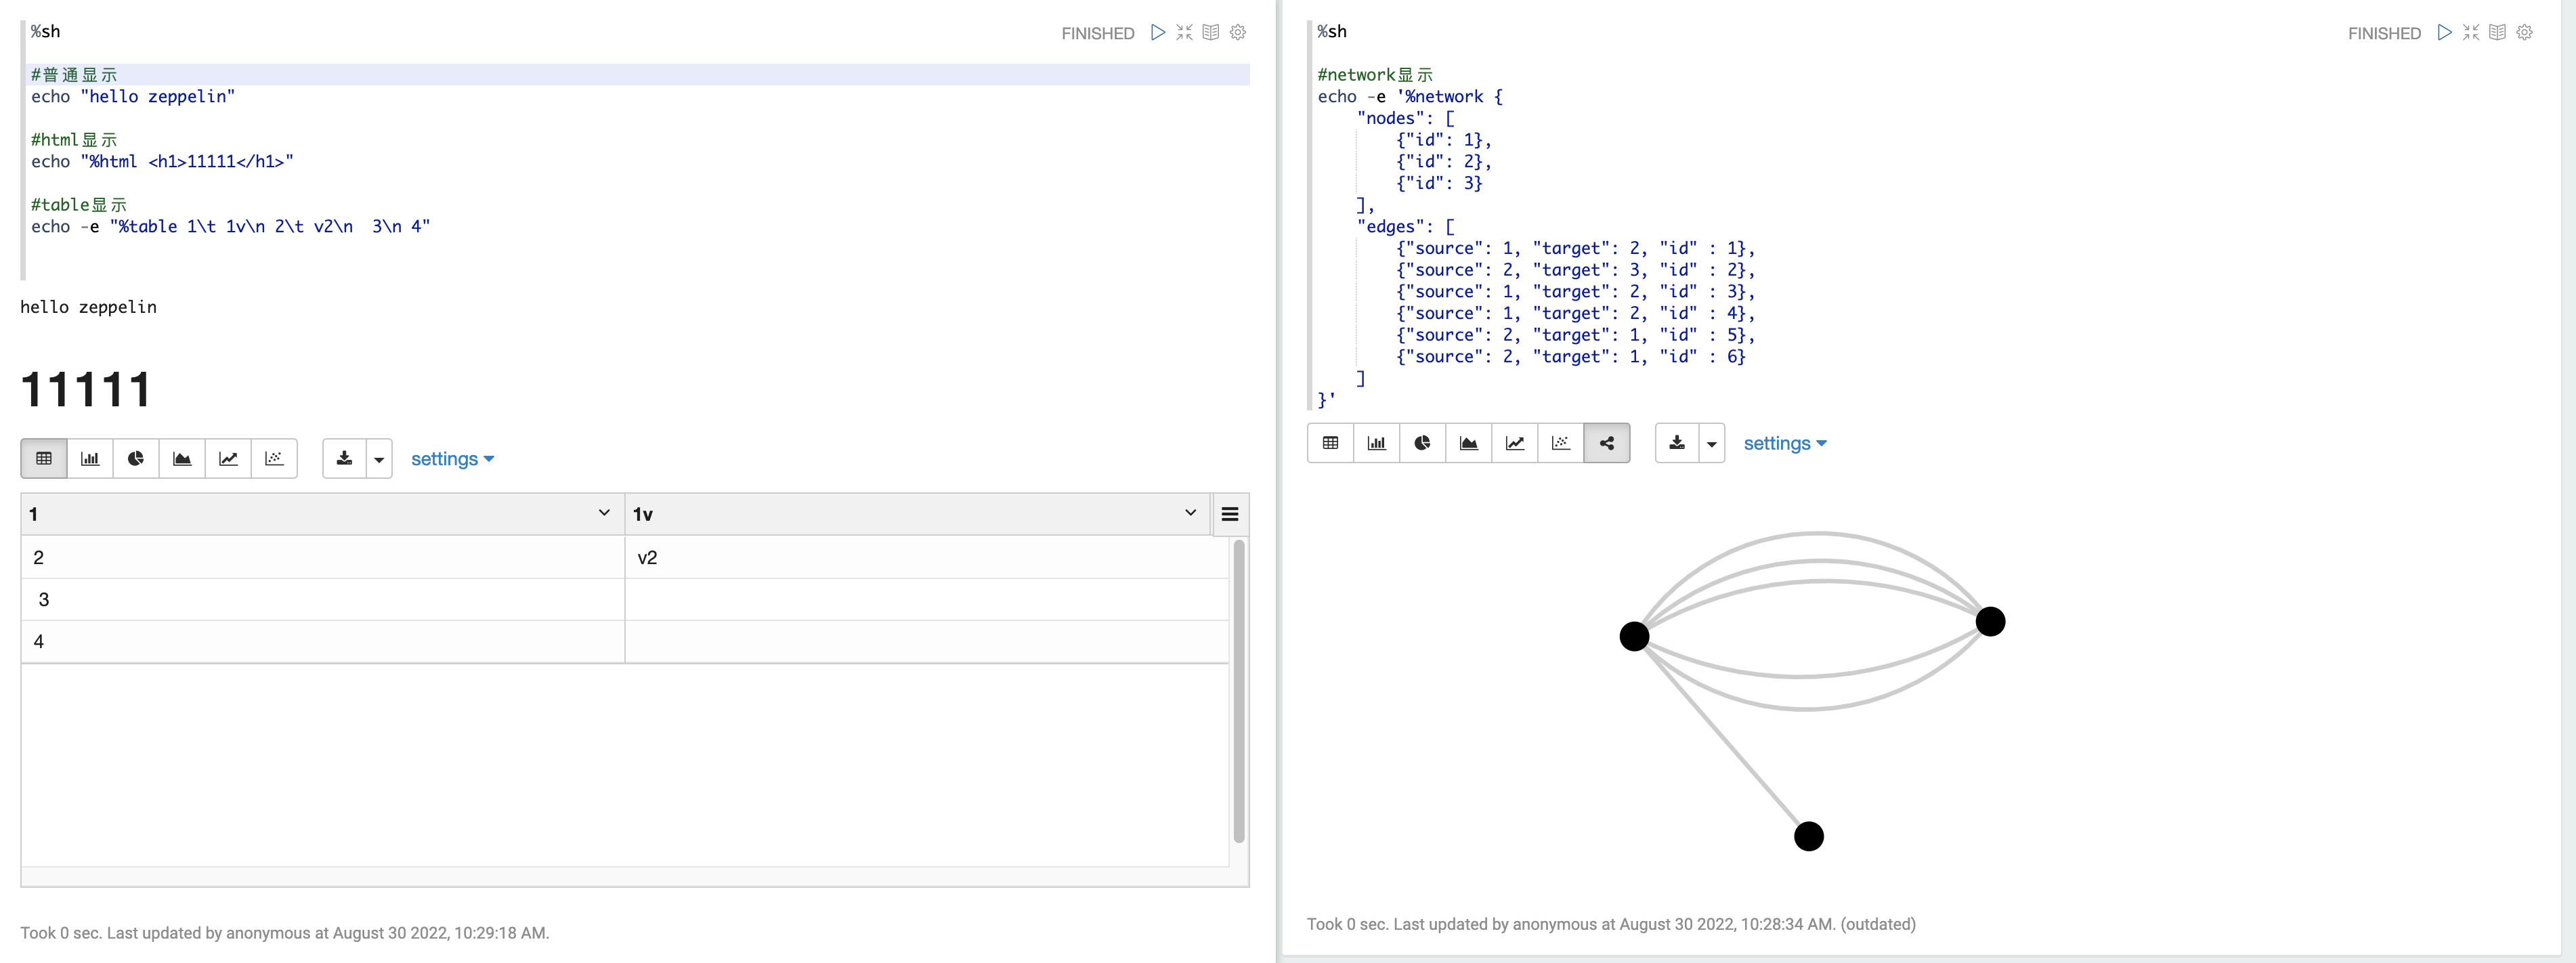Open column menu for column 1v
This screenshot has height=963, width=2576.
click(1190, 513)
